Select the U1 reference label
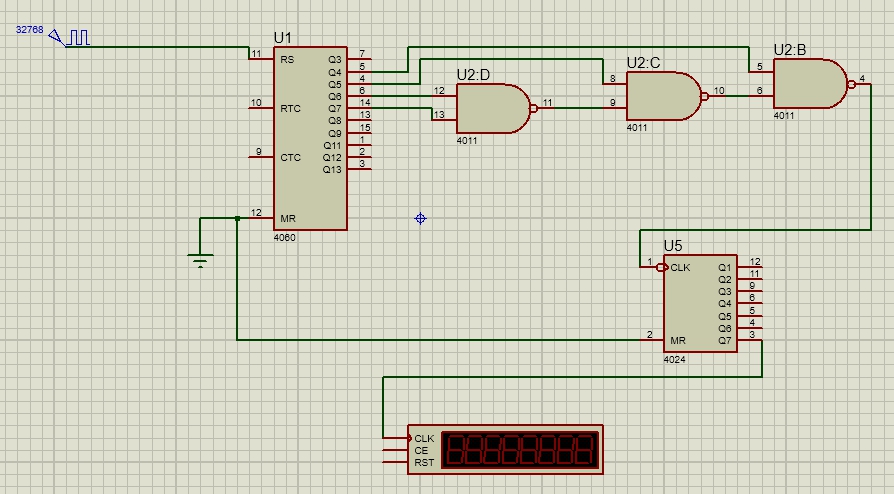The width and height of the screenshot is (894, 494). coord(283,38)
